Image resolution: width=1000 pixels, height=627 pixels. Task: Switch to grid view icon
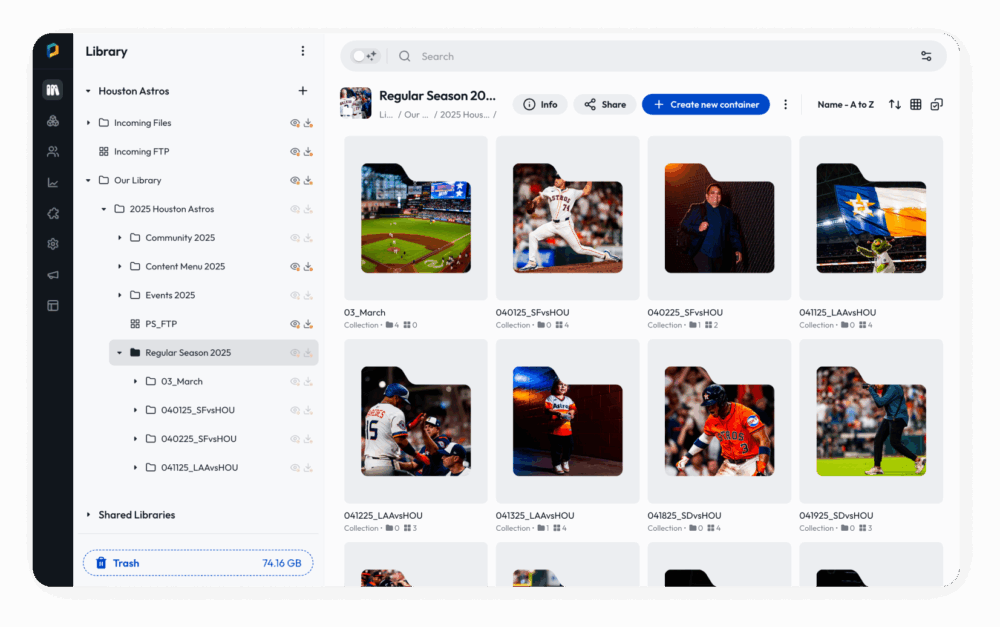[x=916, y=105]
